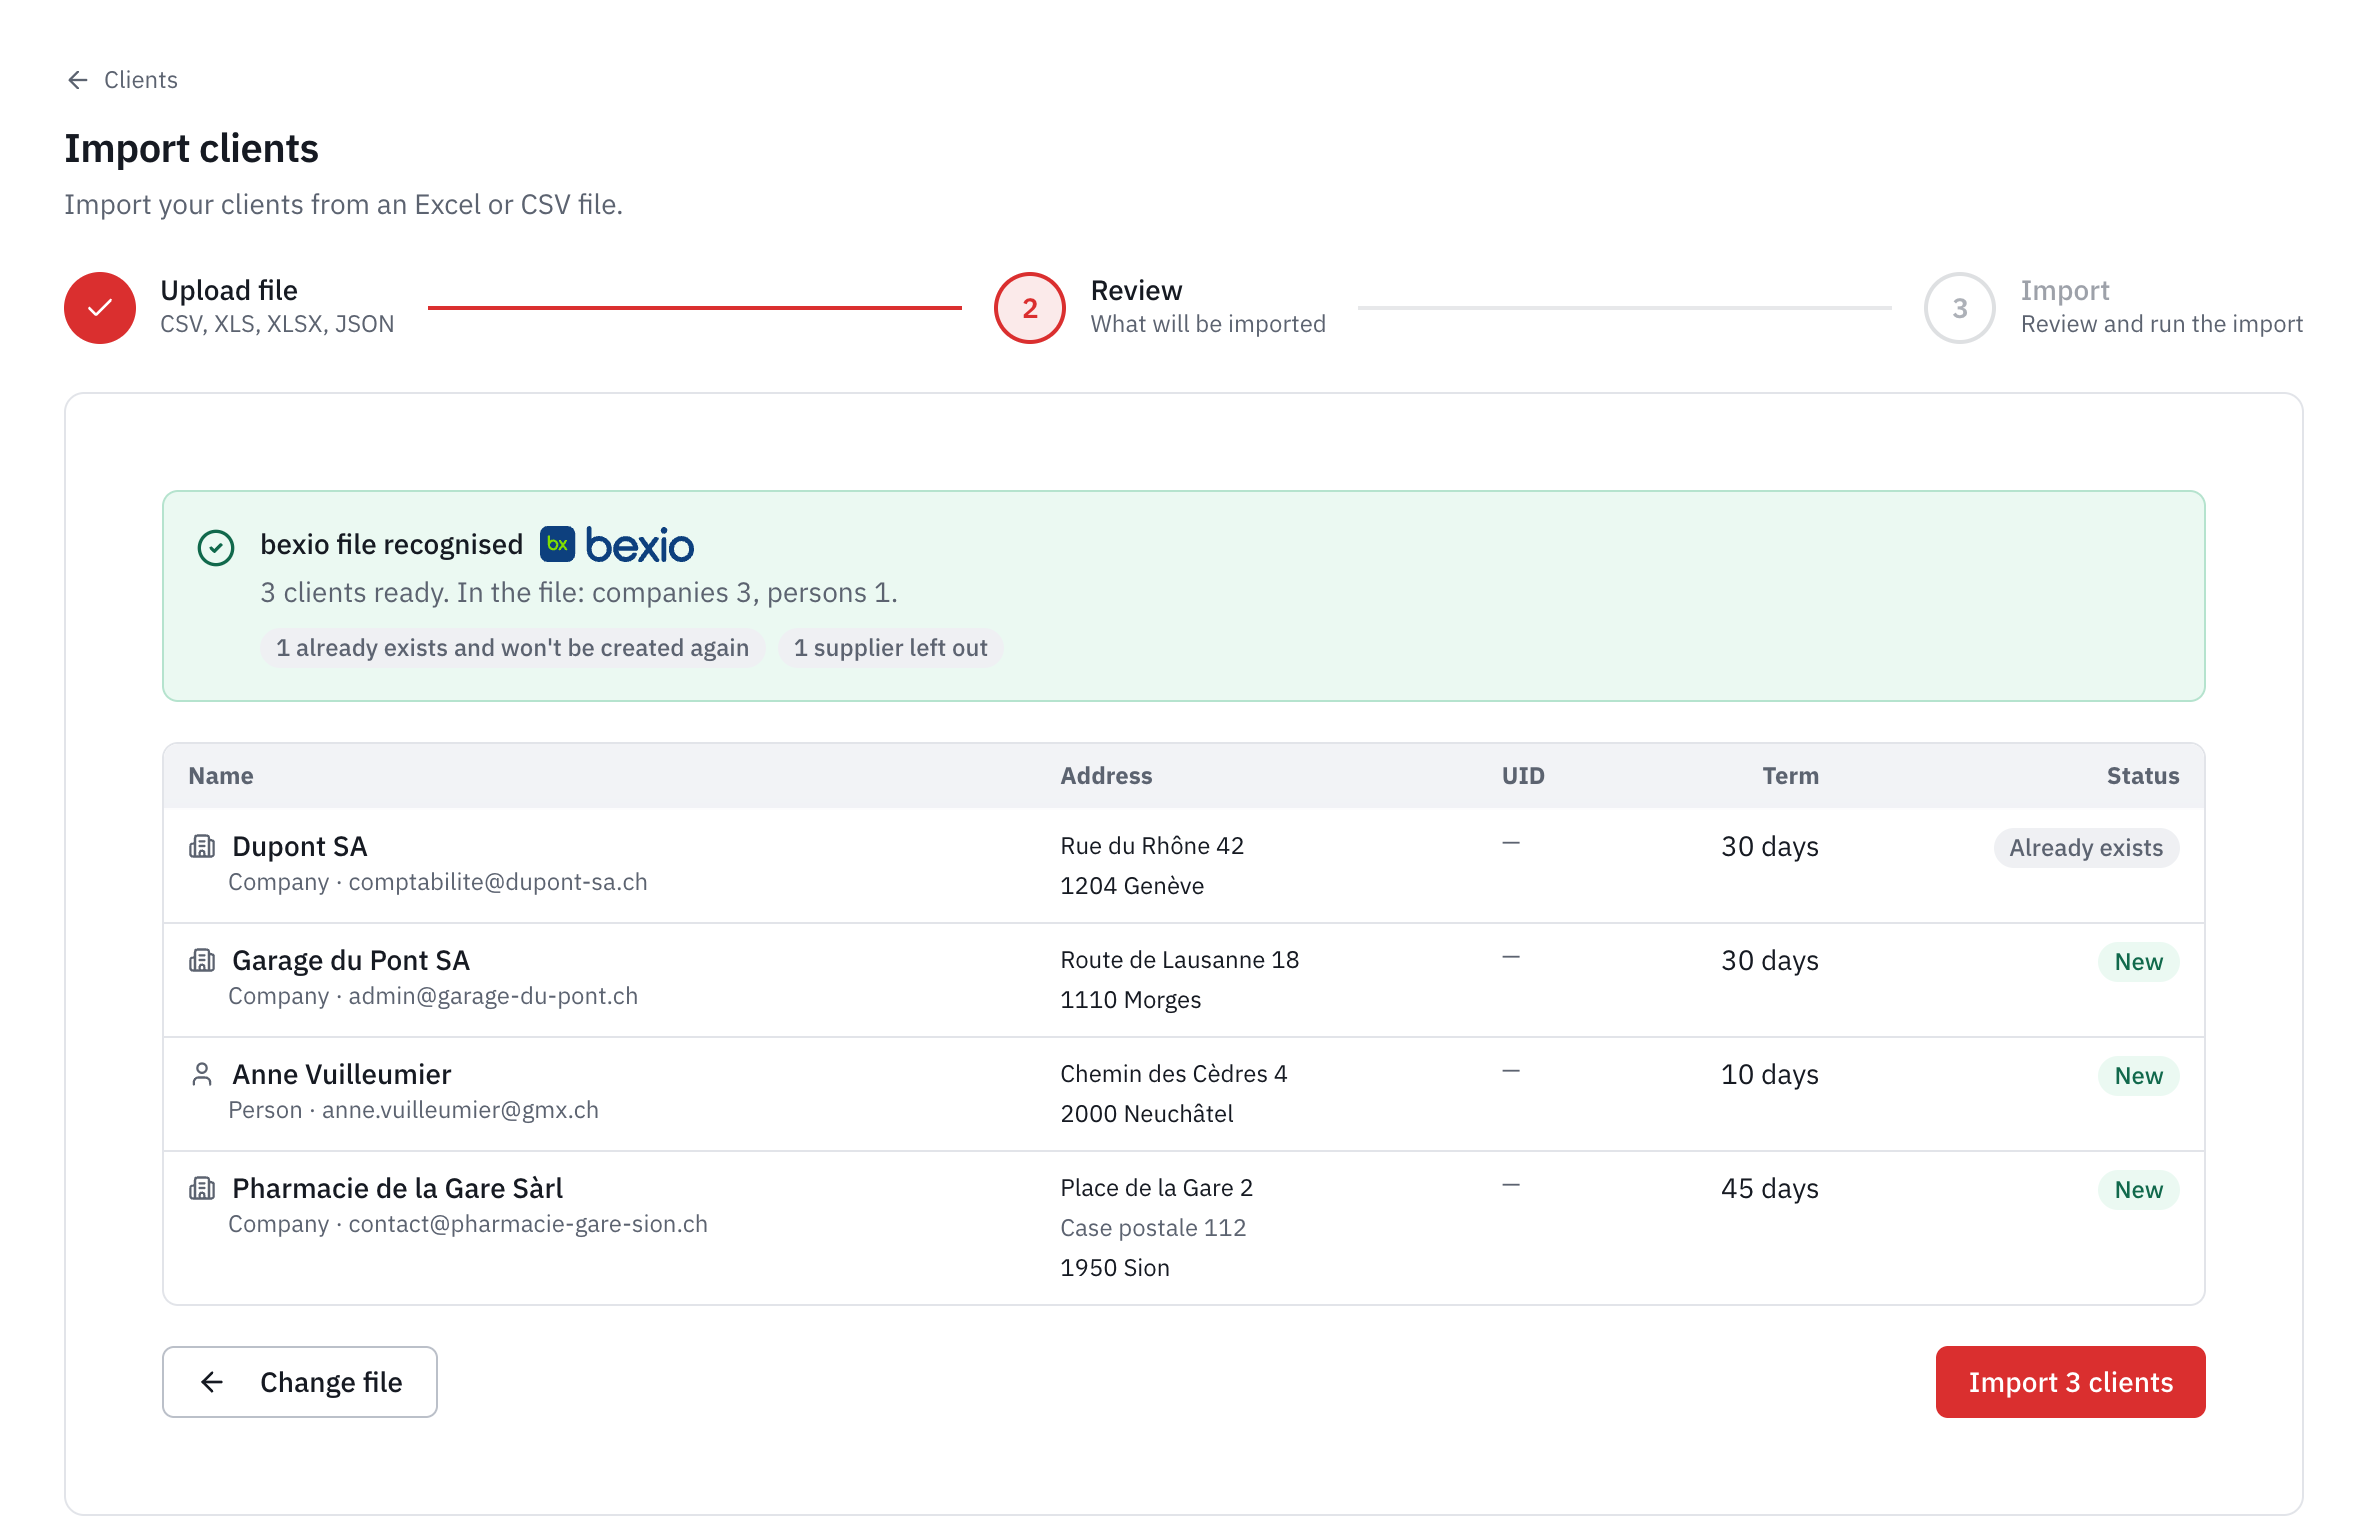2368x1524 pixels.
Task: Click the '1 already exists' badge
Action: (512, 648)
